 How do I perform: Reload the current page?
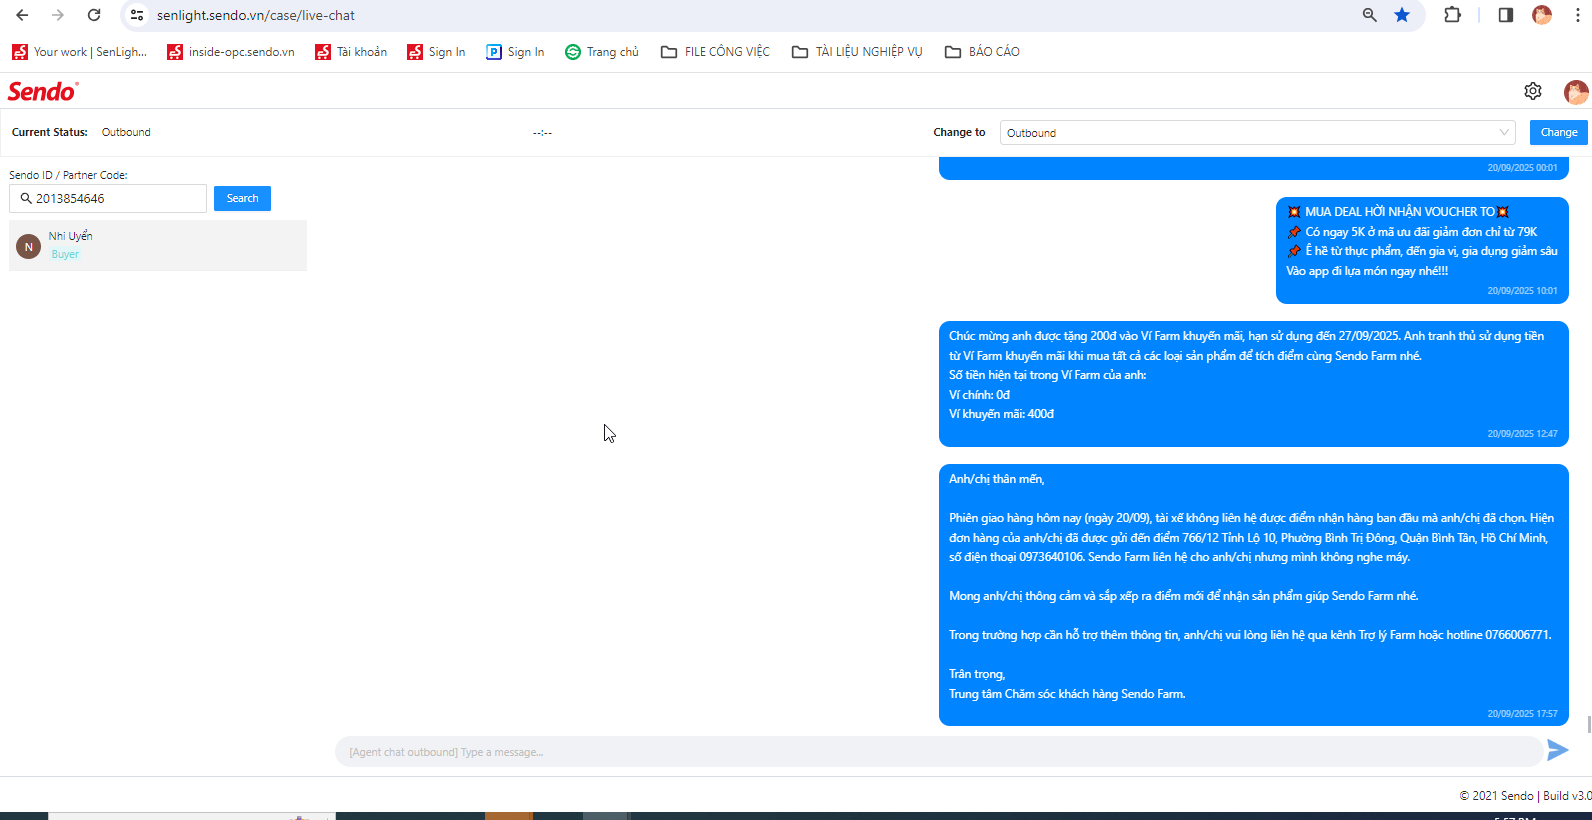point(94,15)
